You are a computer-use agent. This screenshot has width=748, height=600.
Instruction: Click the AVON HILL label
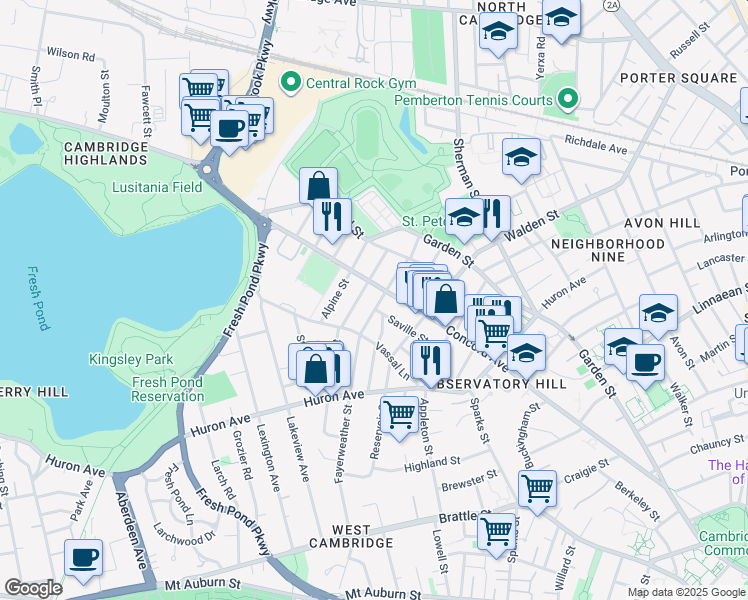[x=662, y=223]
